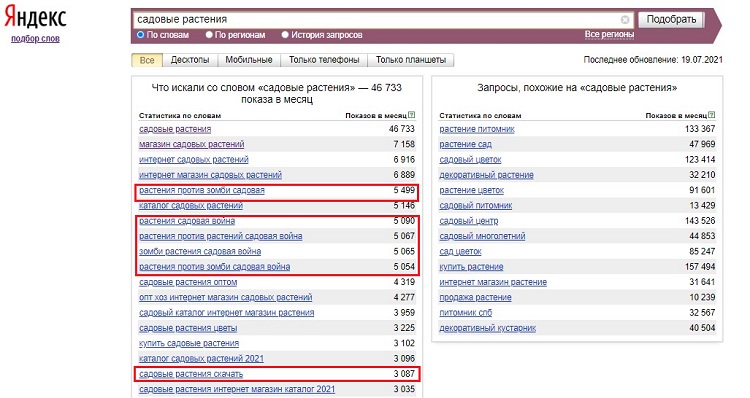Open 'садовые растения оптом' keyword
Viewport: 750px width, 398px height.
tap(188, 282)
